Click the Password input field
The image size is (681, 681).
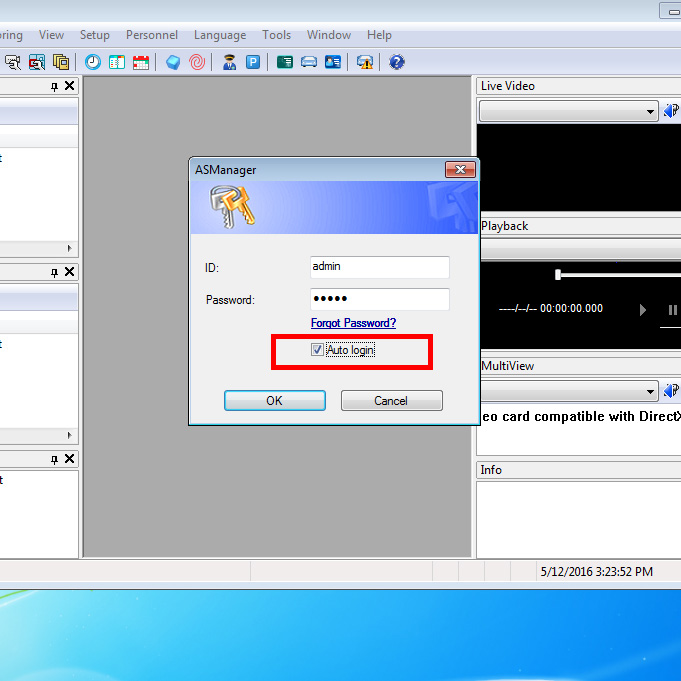pos(380,299)
